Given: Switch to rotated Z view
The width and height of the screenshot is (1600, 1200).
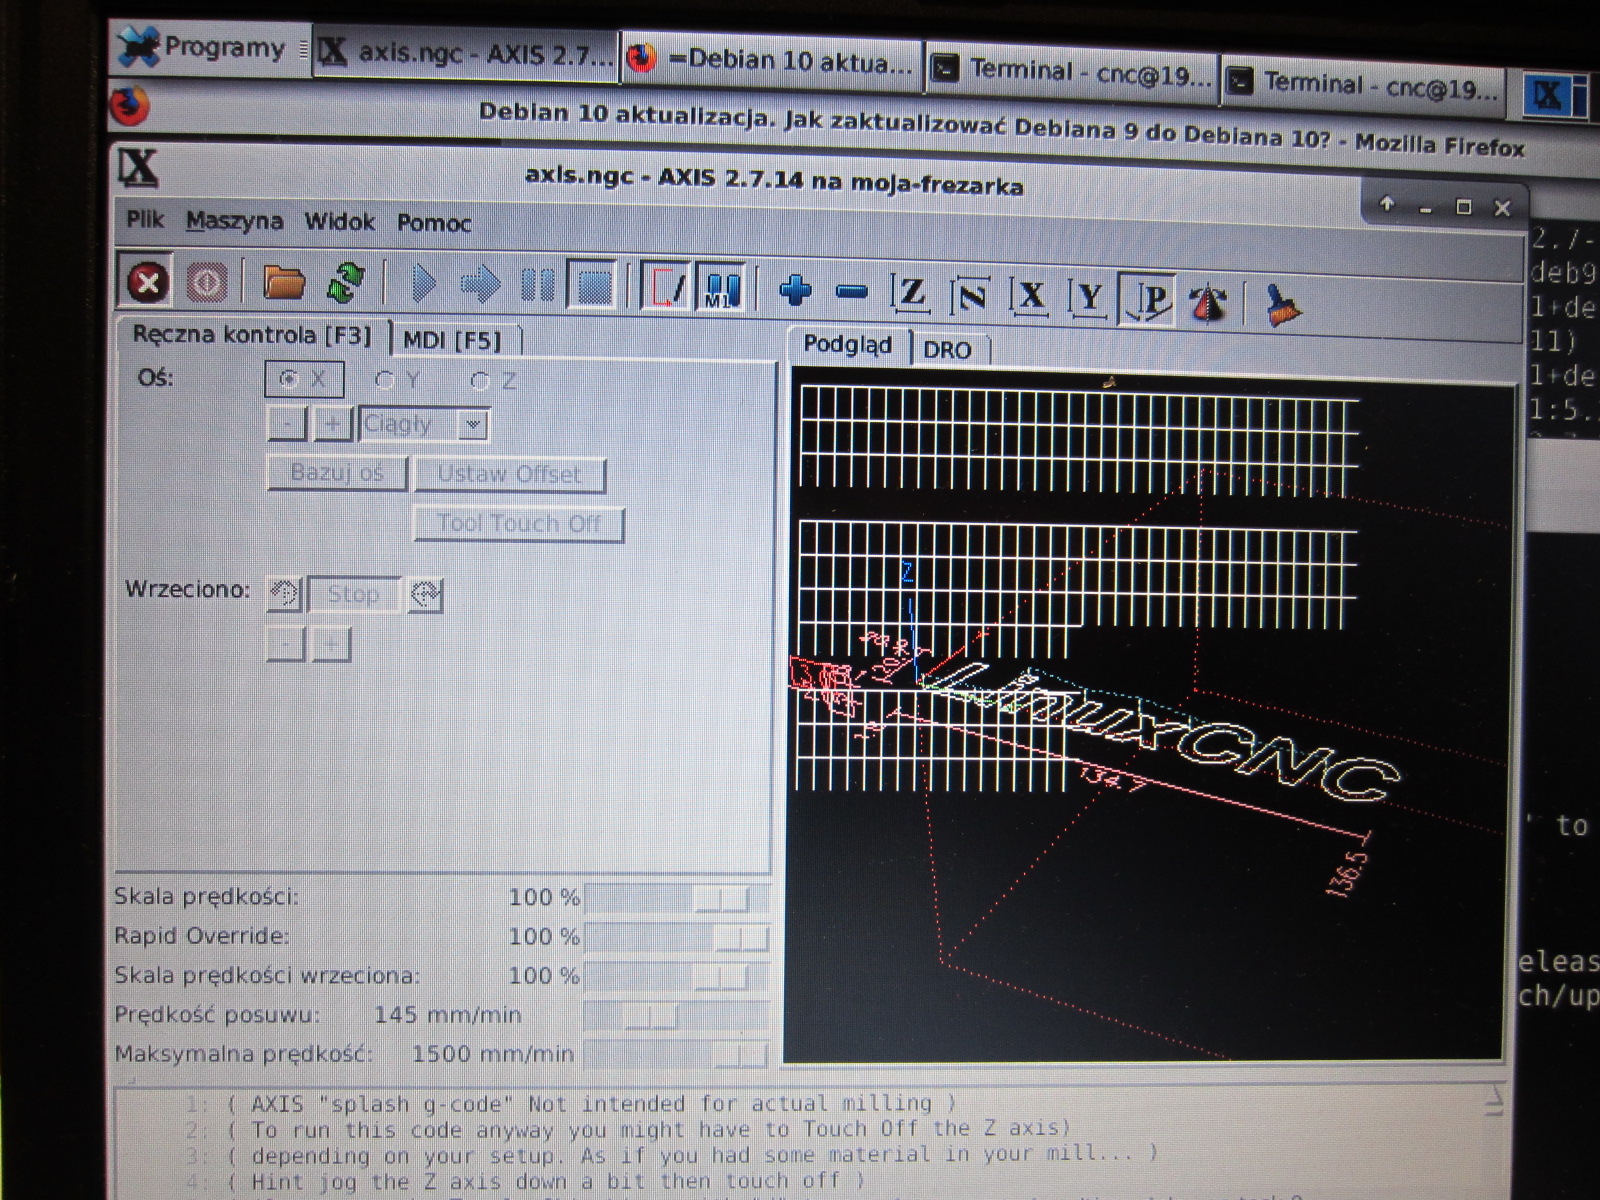Looking at the screenshot, I should click(x=970, y=296).
